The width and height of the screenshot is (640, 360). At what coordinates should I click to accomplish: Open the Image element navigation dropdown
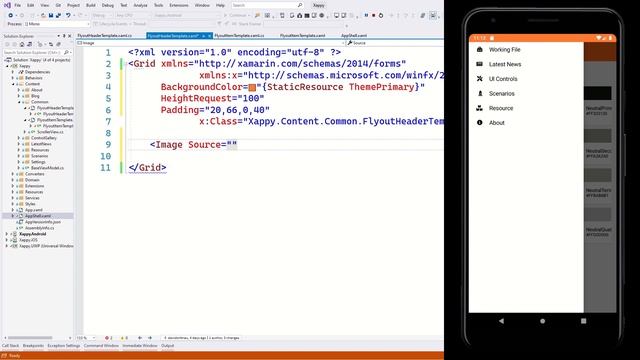pos(211,43)
